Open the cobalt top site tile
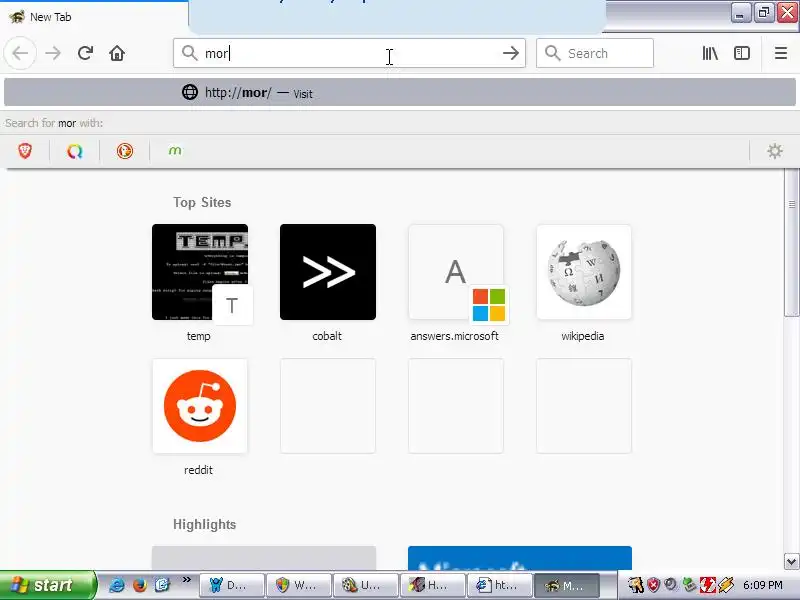The width and height of the screenshot is (800, 600). point(328,272)
